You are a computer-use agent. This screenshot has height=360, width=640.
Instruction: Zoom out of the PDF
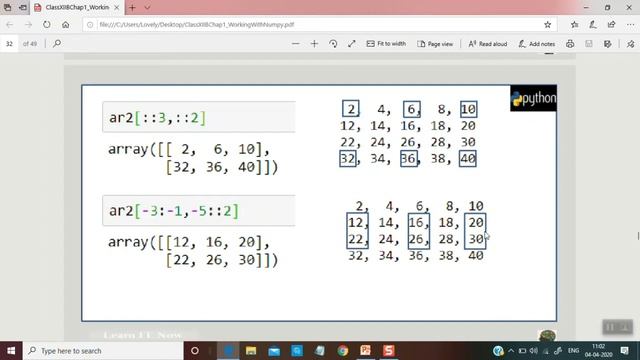[296, 44]
